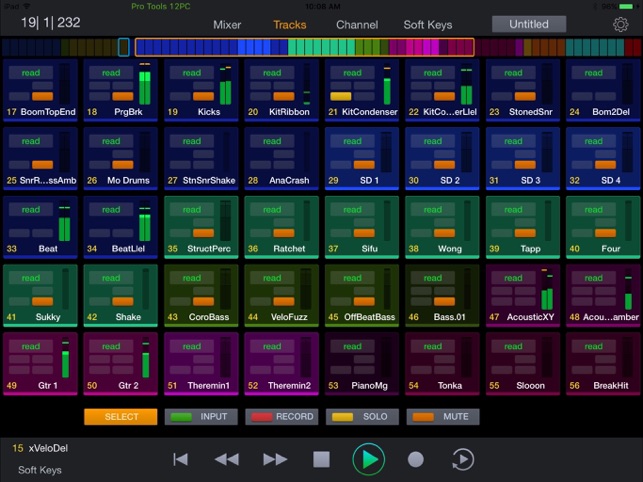Viewport: 643px width, 482px height.
Task: Click the orange SELECT mode button
Action: pos(120,416)
